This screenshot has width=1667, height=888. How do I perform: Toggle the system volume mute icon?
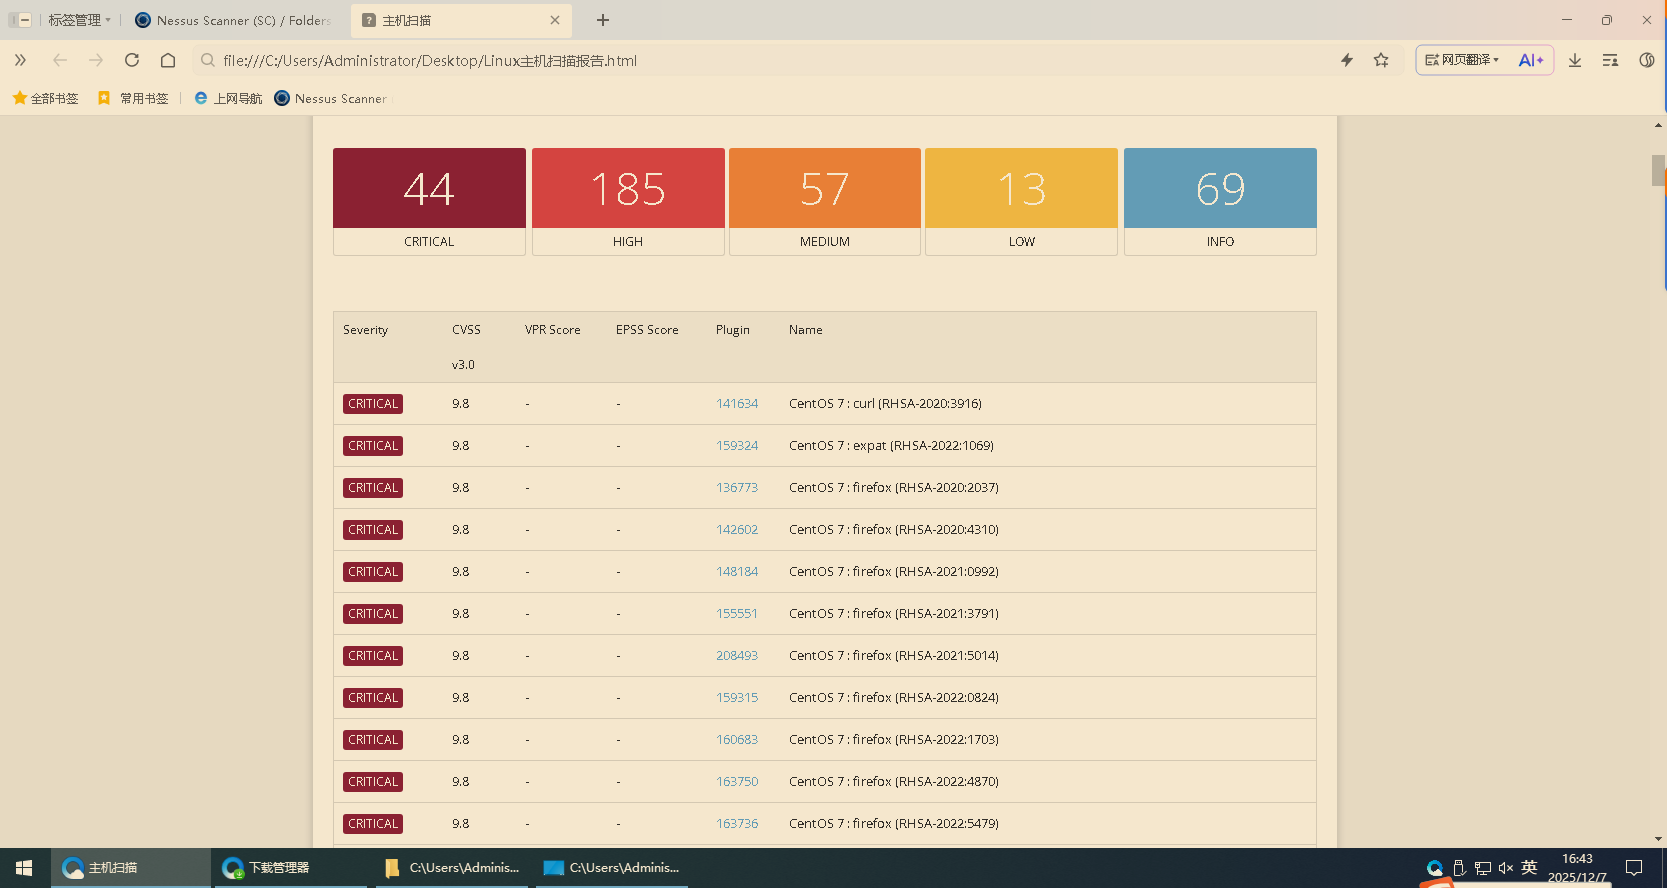[x=1505, y=868]
